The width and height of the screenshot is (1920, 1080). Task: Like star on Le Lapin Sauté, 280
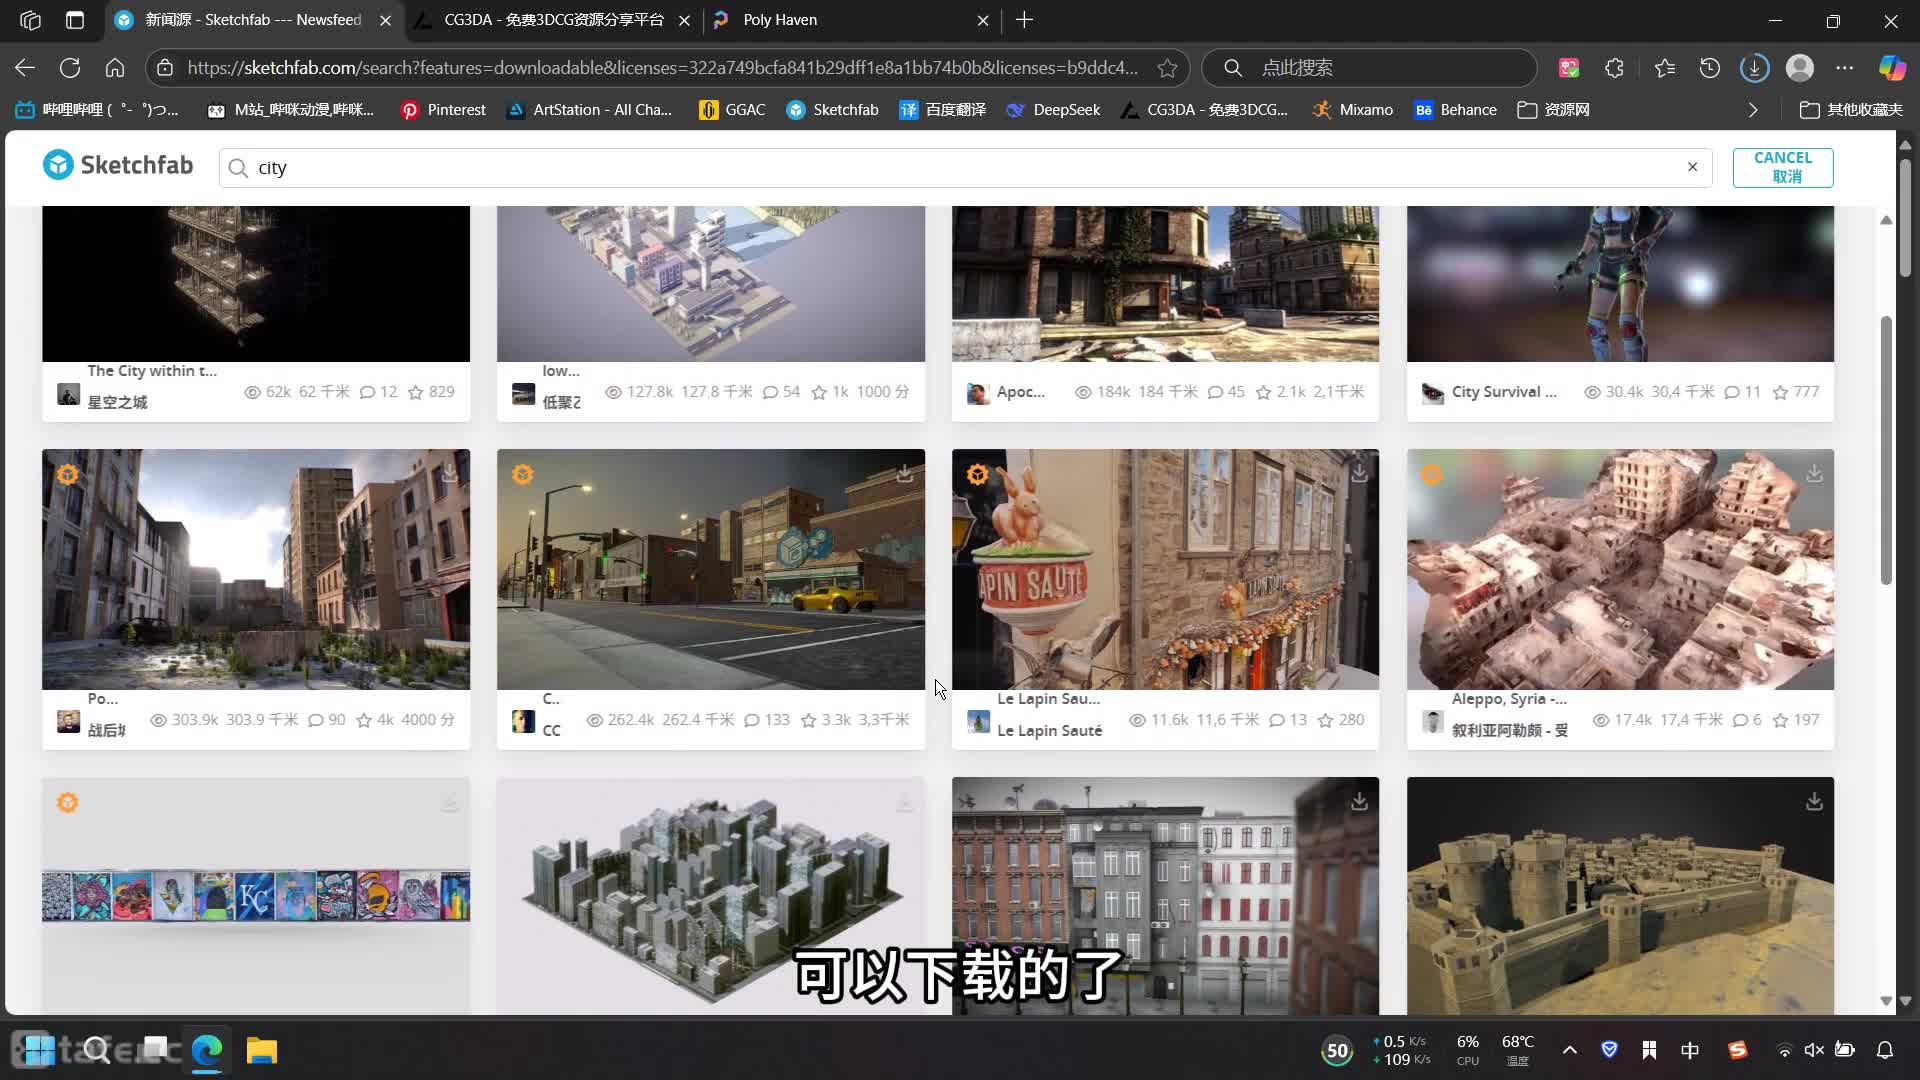click(x=1325, y=720)
